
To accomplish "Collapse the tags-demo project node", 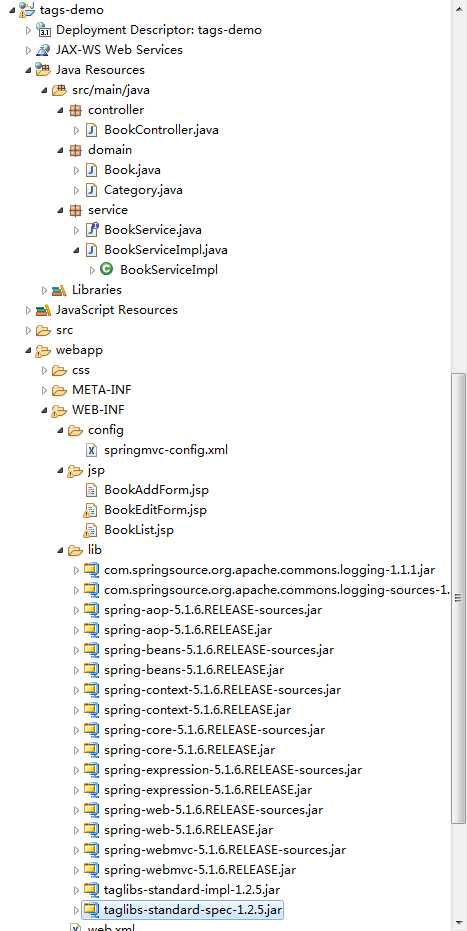I will [x=12, y=10].
